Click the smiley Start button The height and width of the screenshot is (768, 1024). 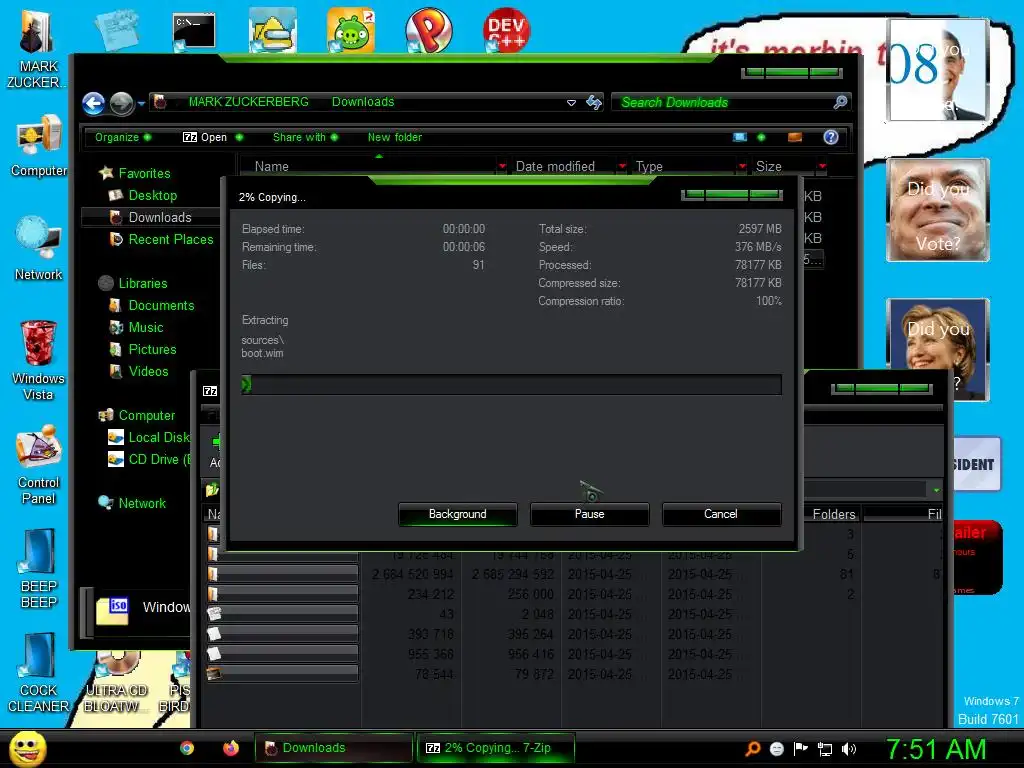pos(27,749)
